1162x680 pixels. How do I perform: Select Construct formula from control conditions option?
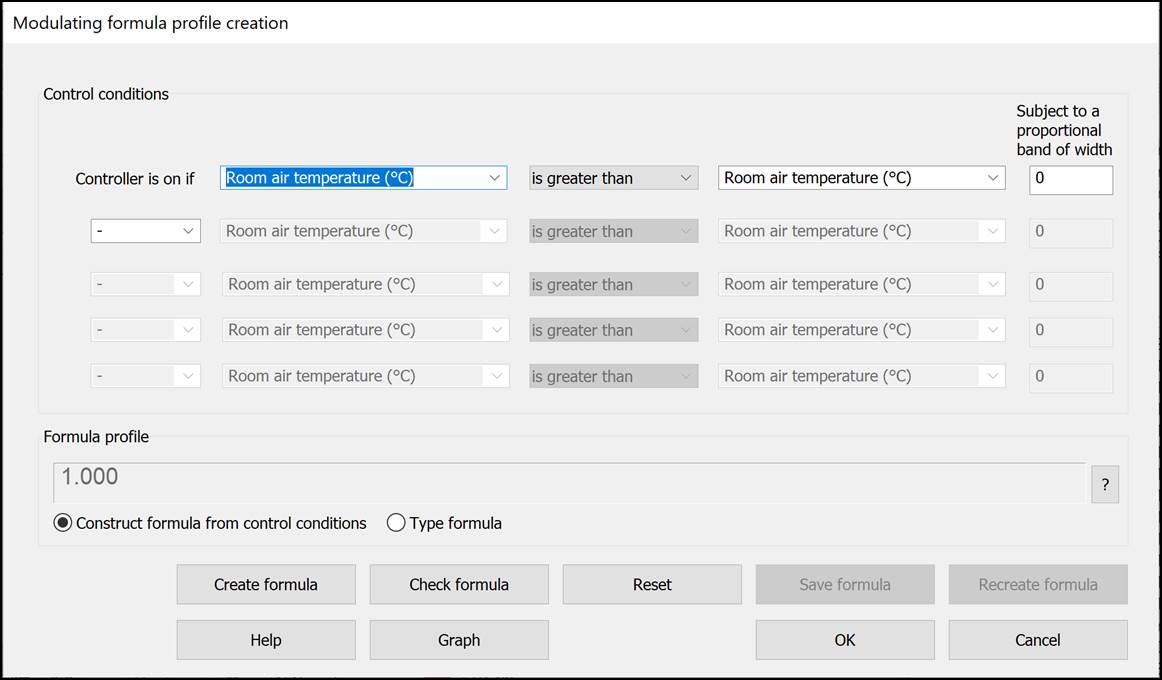coord(210,523)
